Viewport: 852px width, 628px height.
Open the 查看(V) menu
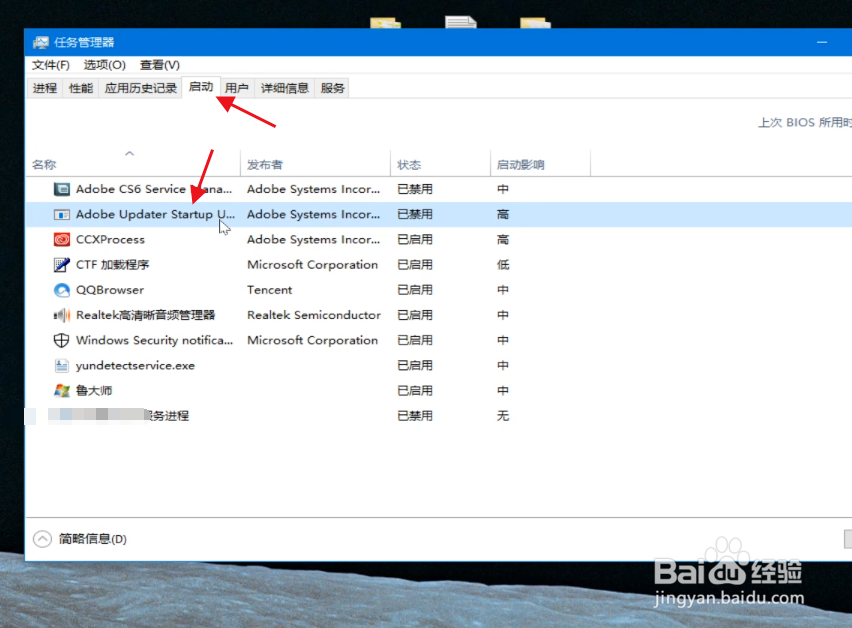coord(160,65)
